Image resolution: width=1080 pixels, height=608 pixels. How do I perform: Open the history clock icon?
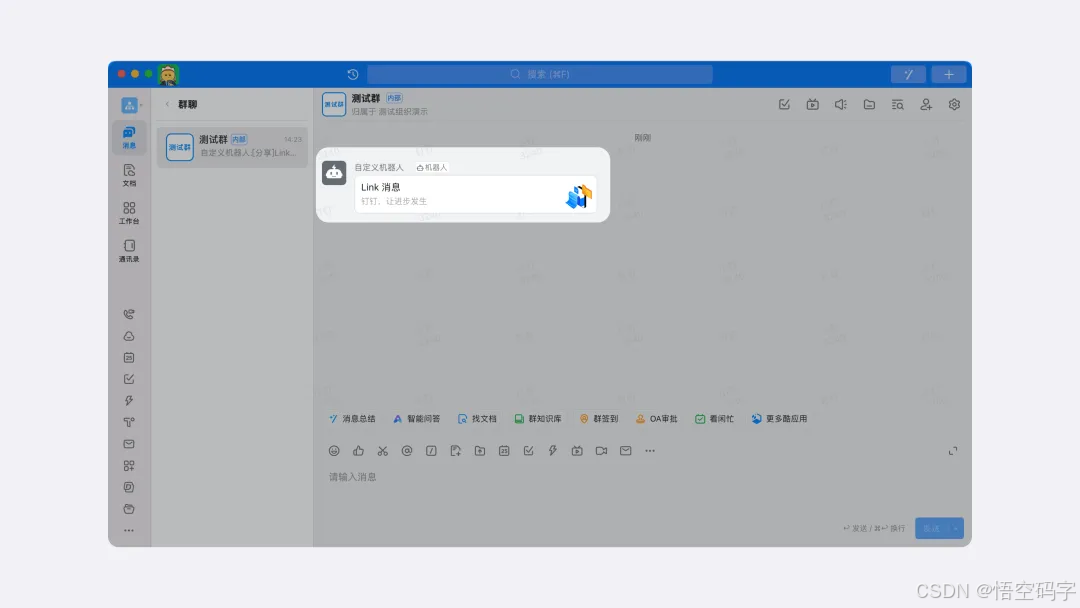[x=353, y=74]
